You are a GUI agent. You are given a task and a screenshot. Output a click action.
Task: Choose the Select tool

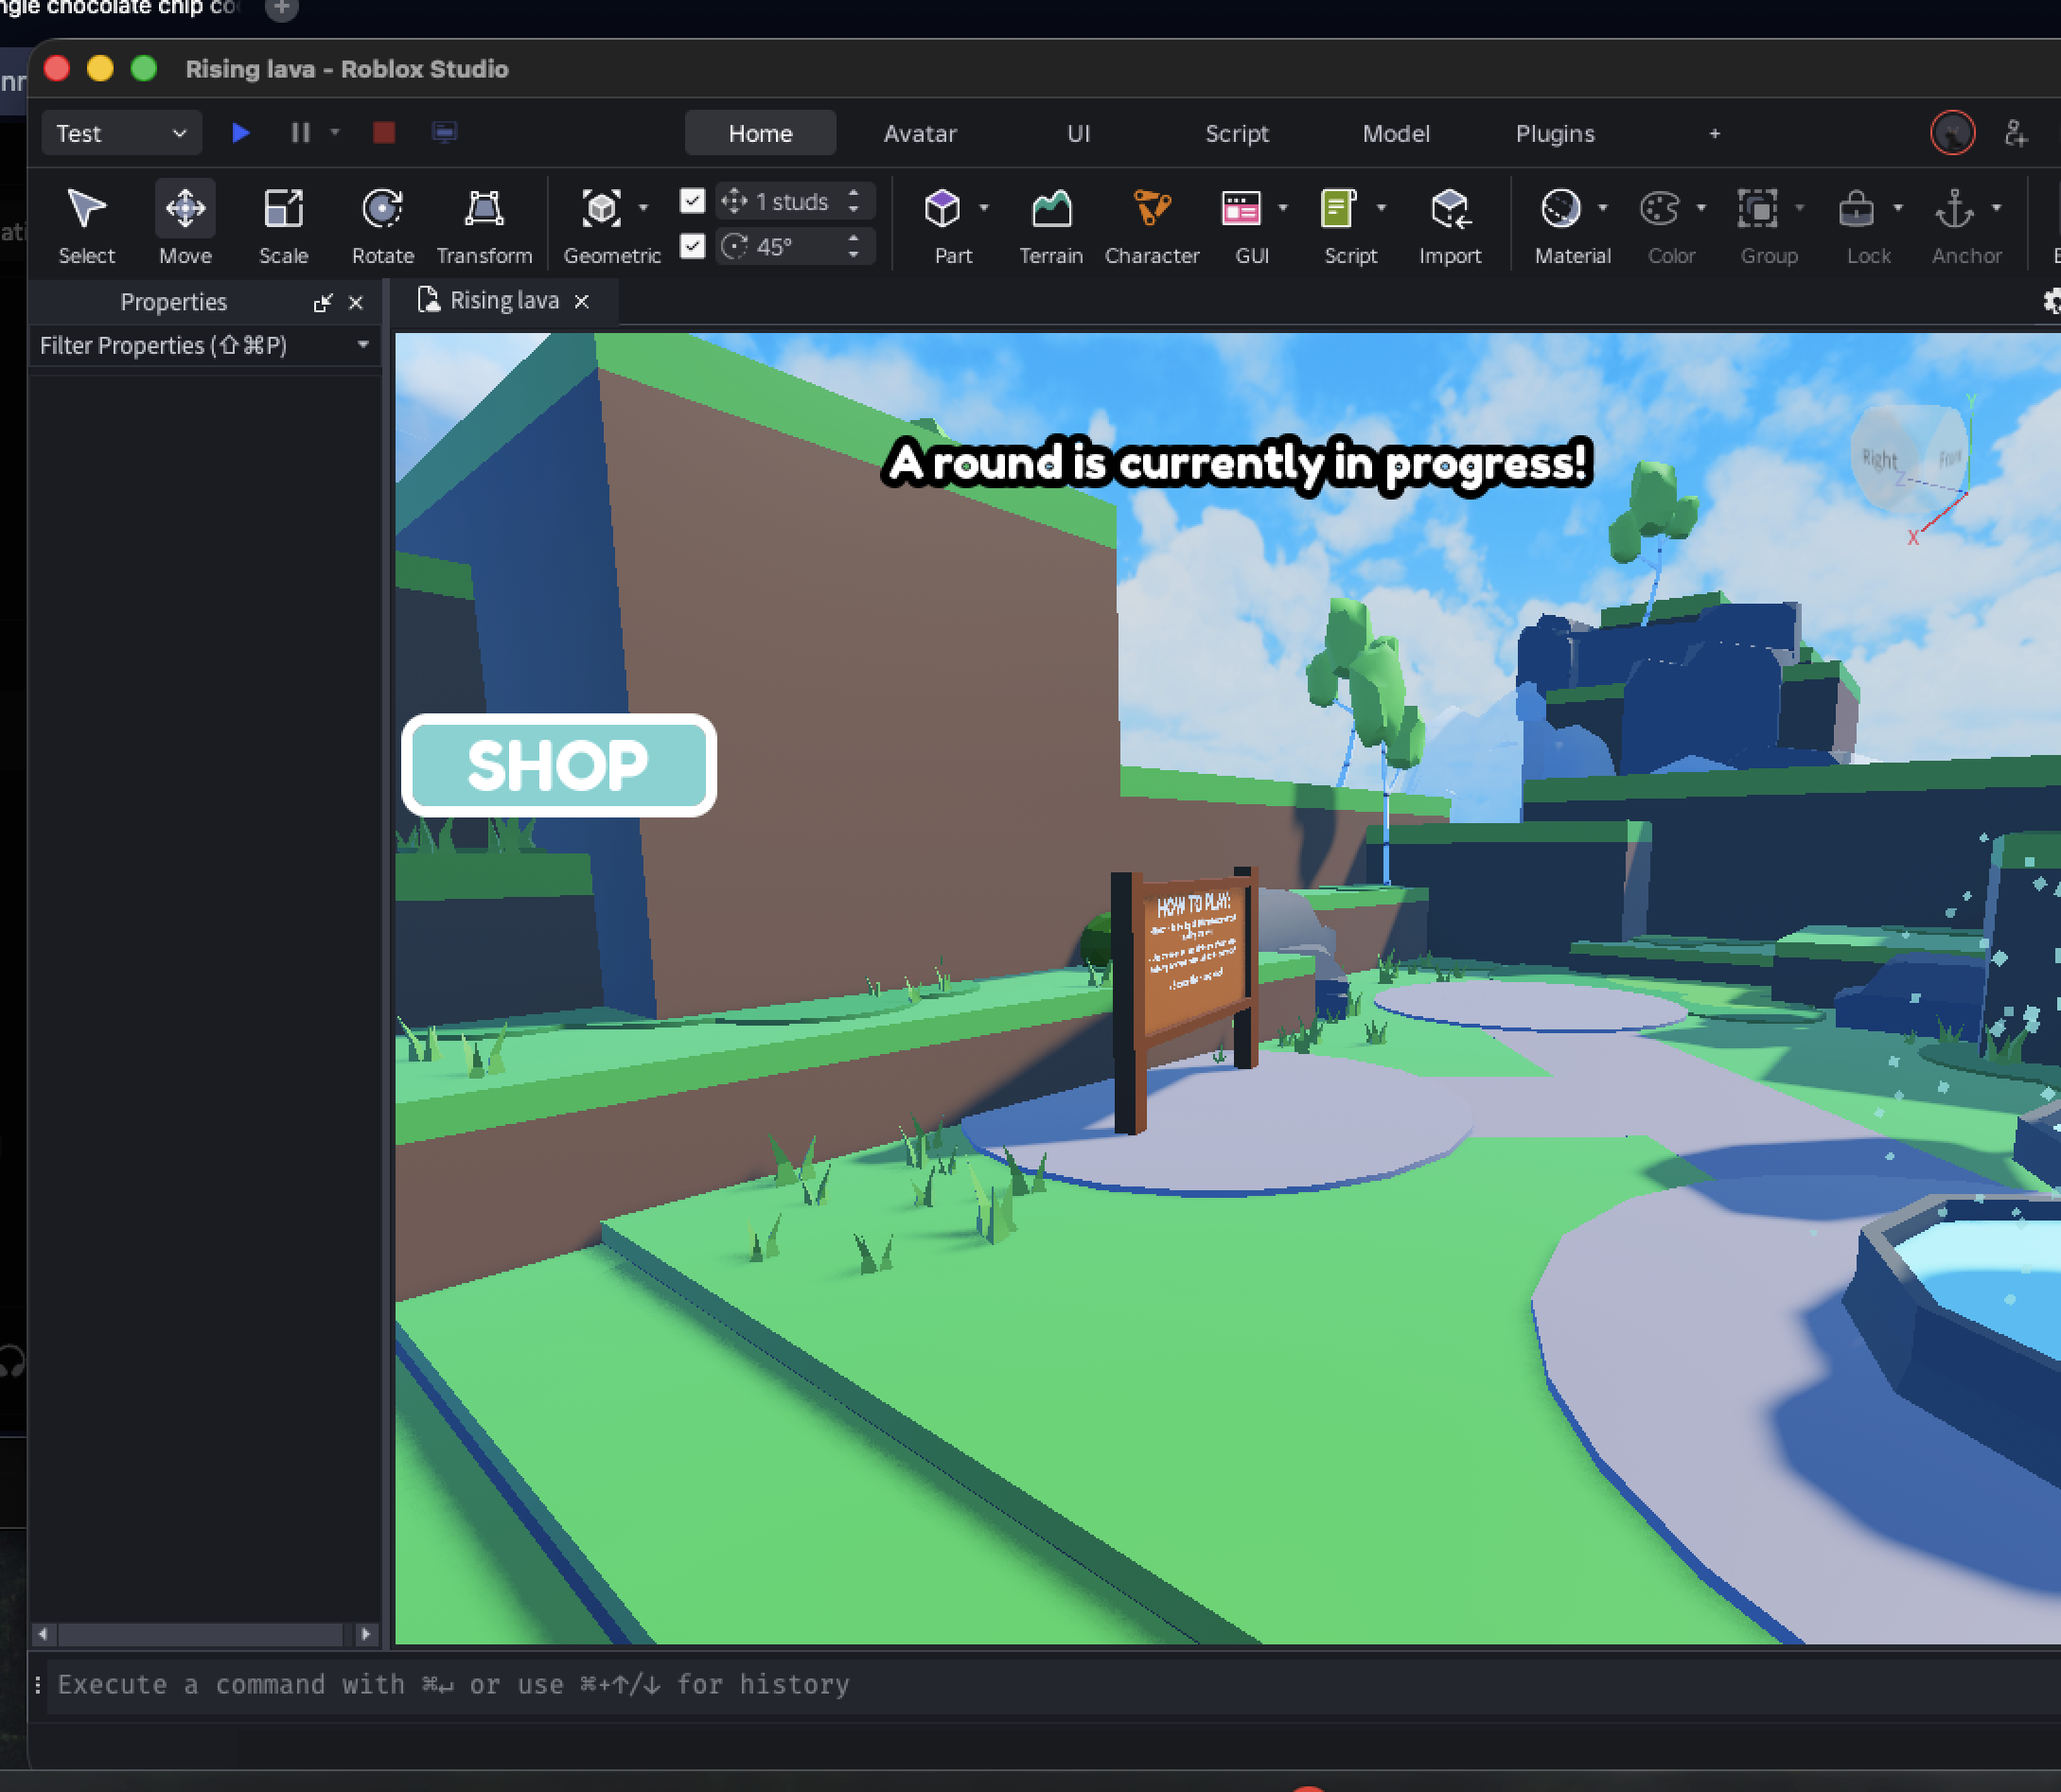pyautogui.click(x=86, y=224)
